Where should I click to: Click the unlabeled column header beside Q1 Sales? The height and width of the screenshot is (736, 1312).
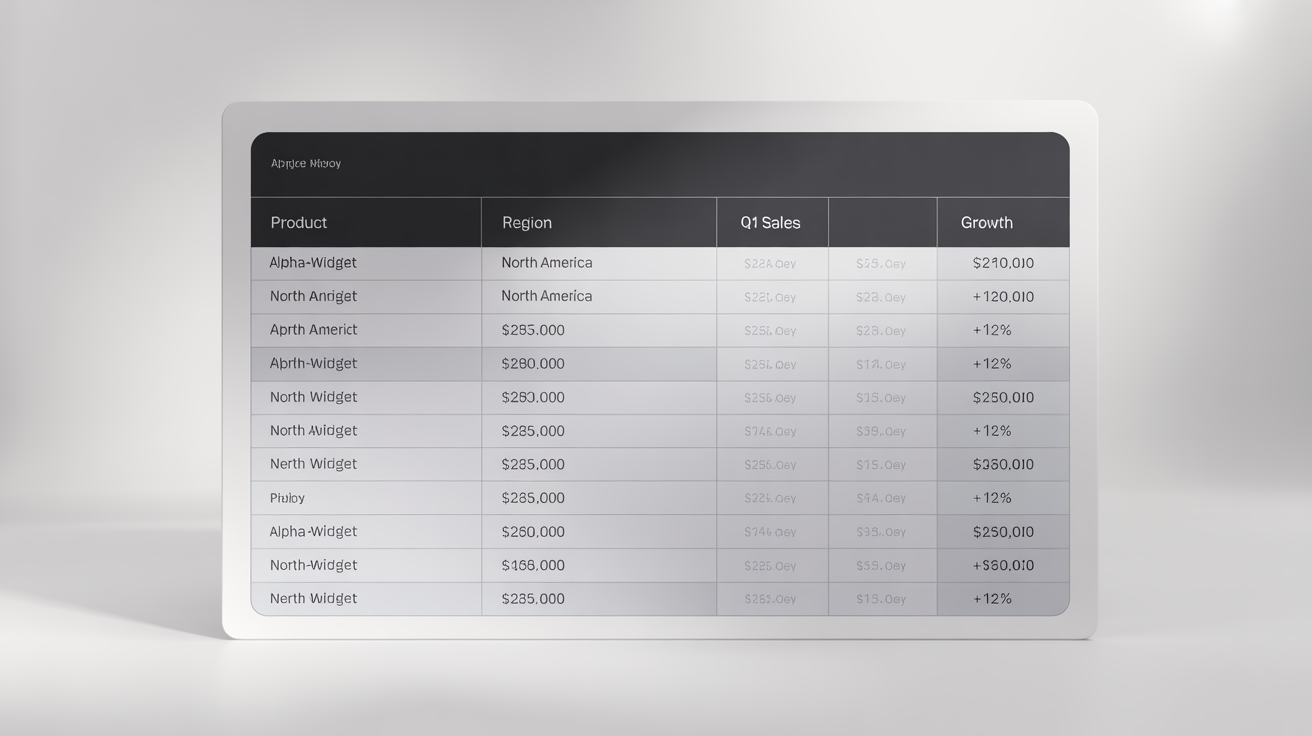coord(882,222)
